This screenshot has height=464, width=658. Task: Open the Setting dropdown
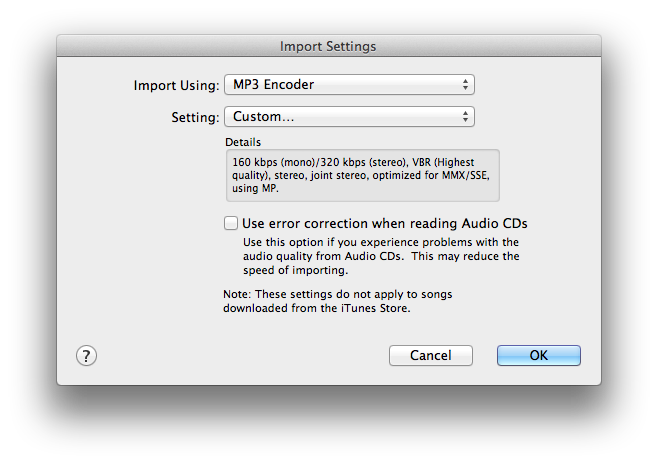tap(348, 117)
